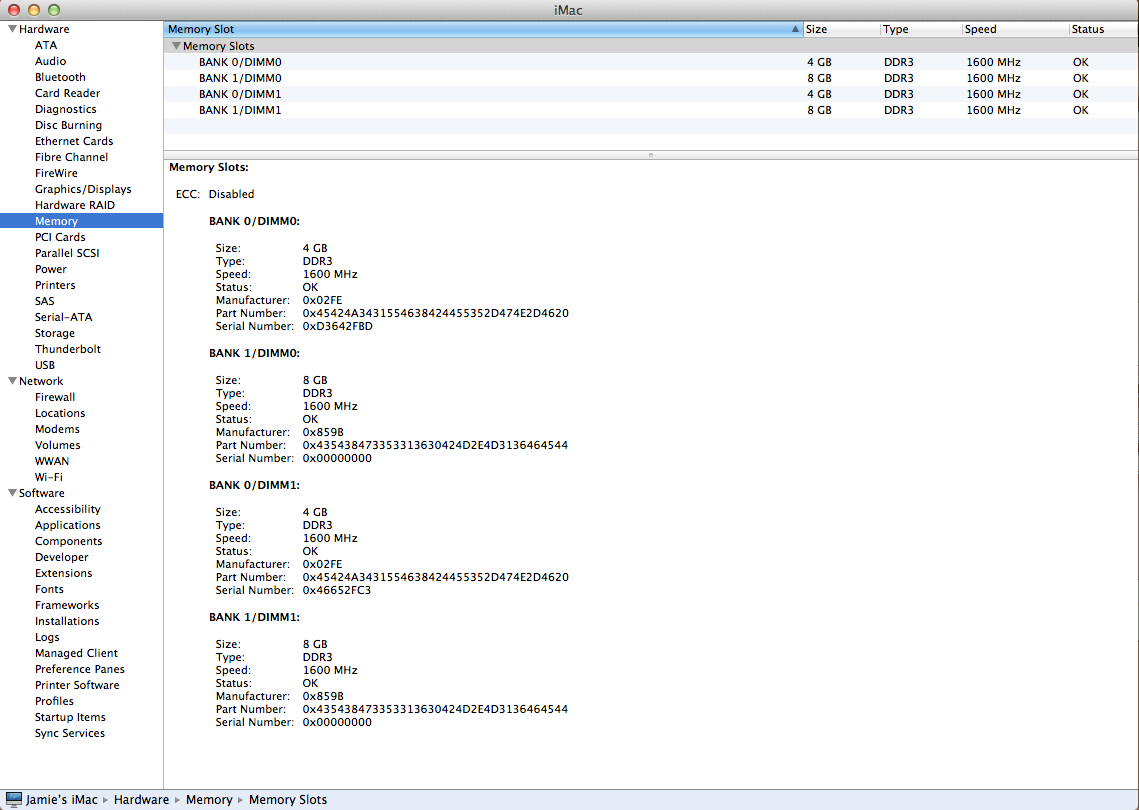Select the highlighted Memory sidebar item

[81, 221]
